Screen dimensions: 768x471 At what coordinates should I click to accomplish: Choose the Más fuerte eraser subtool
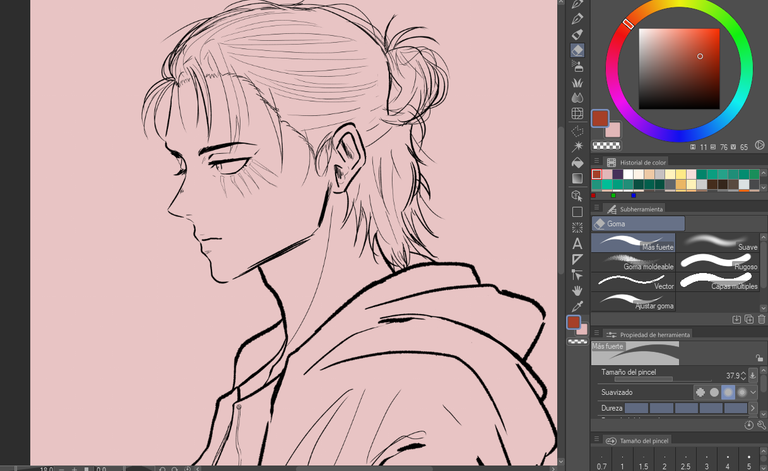coord(633,242)
